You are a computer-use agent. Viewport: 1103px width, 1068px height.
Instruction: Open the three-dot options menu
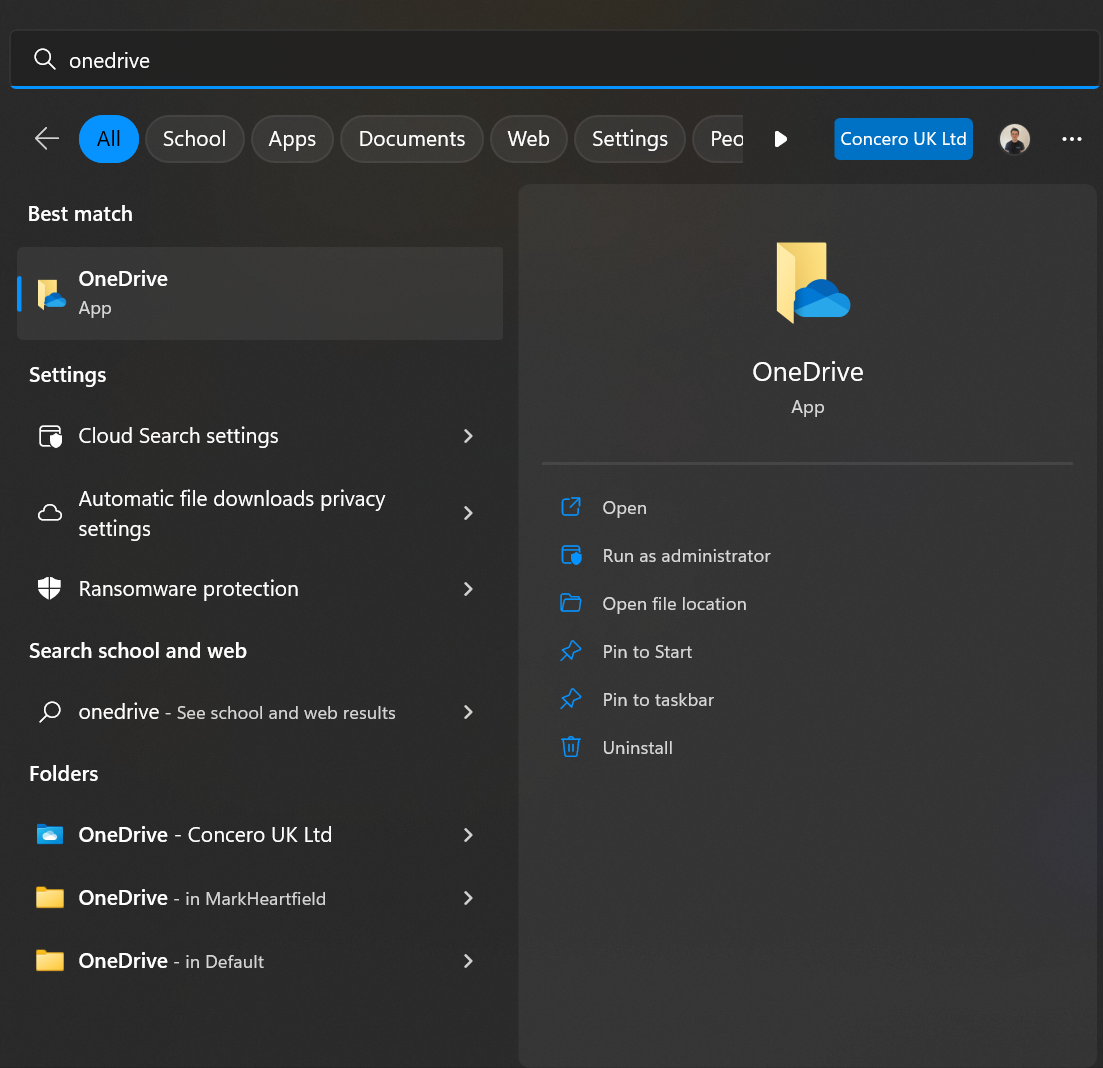tap(1071, 139)
